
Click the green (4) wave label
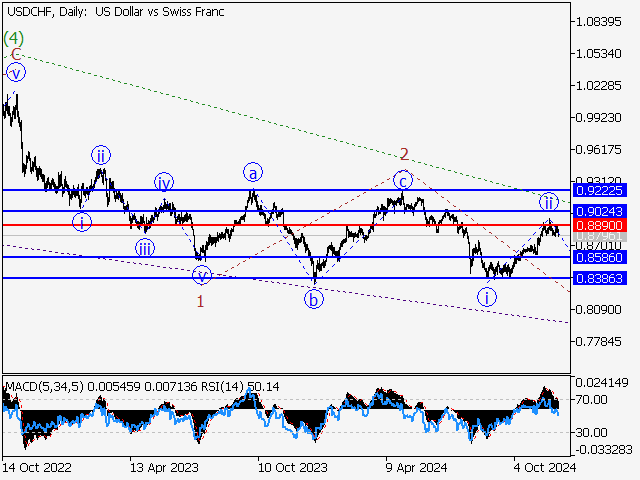(13, 38)
